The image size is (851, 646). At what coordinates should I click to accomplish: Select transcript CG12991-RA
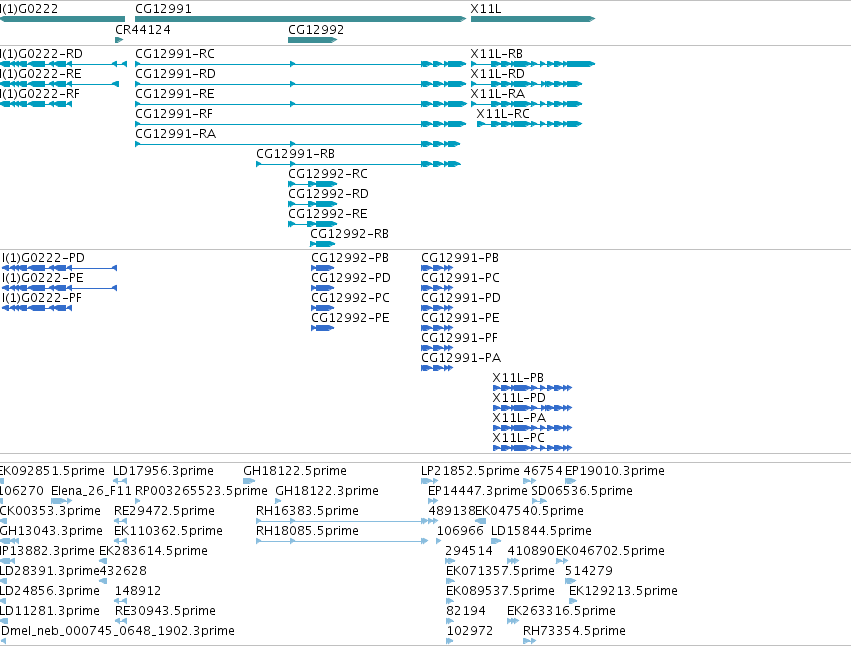point(297,144)
